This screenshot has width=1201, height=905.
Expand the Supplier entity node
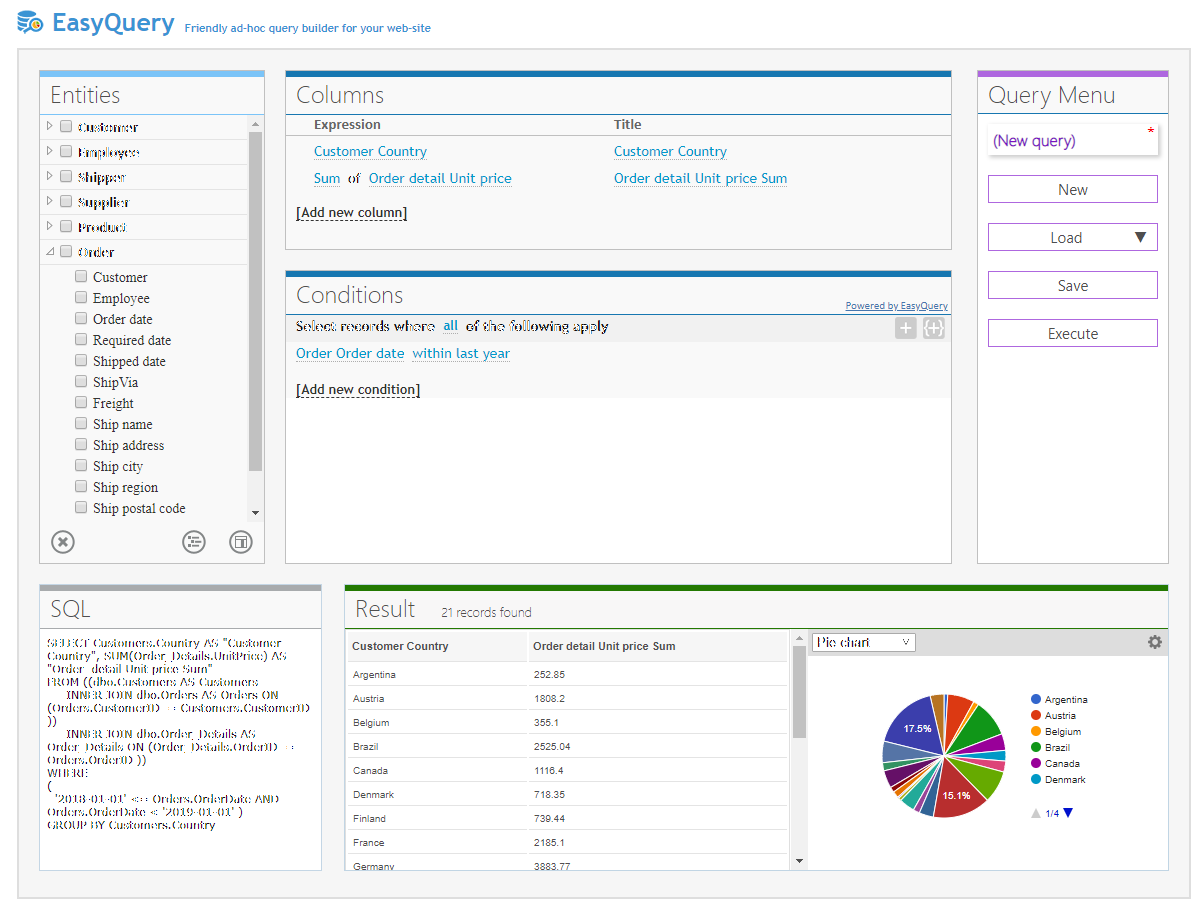pyautogui.click(x=50, y=201)
